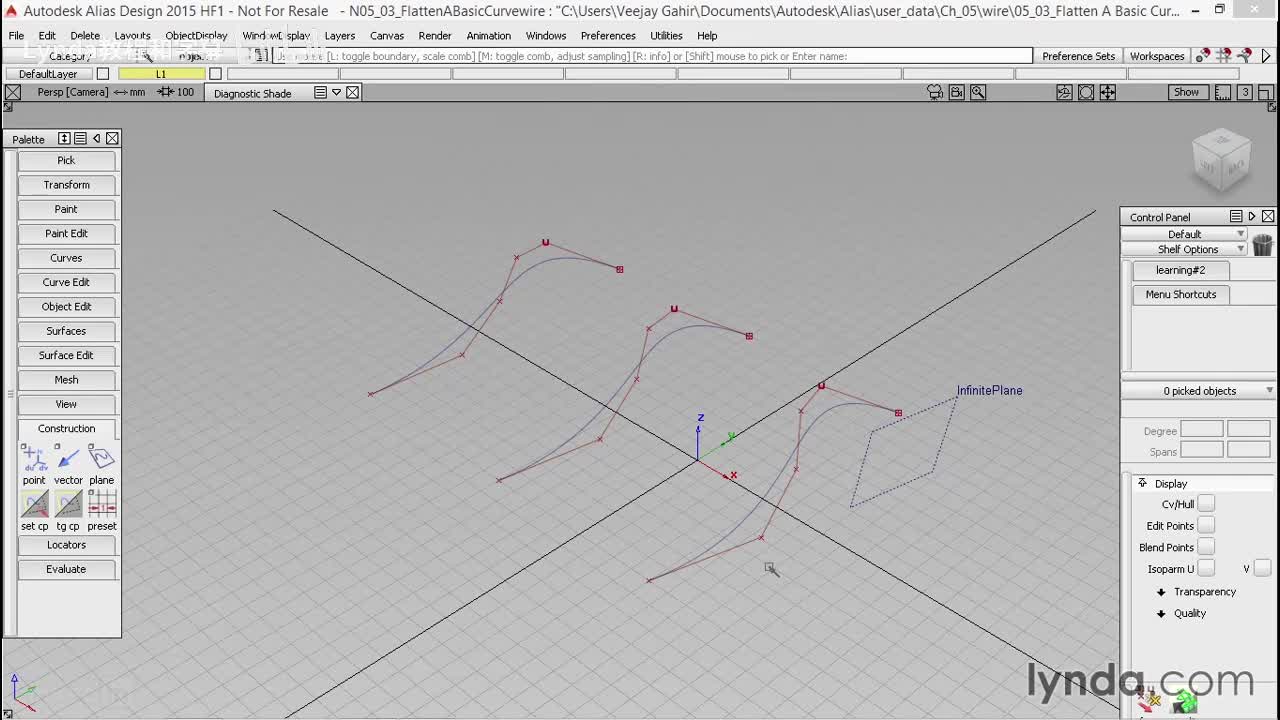Close the Palette window

112,139
